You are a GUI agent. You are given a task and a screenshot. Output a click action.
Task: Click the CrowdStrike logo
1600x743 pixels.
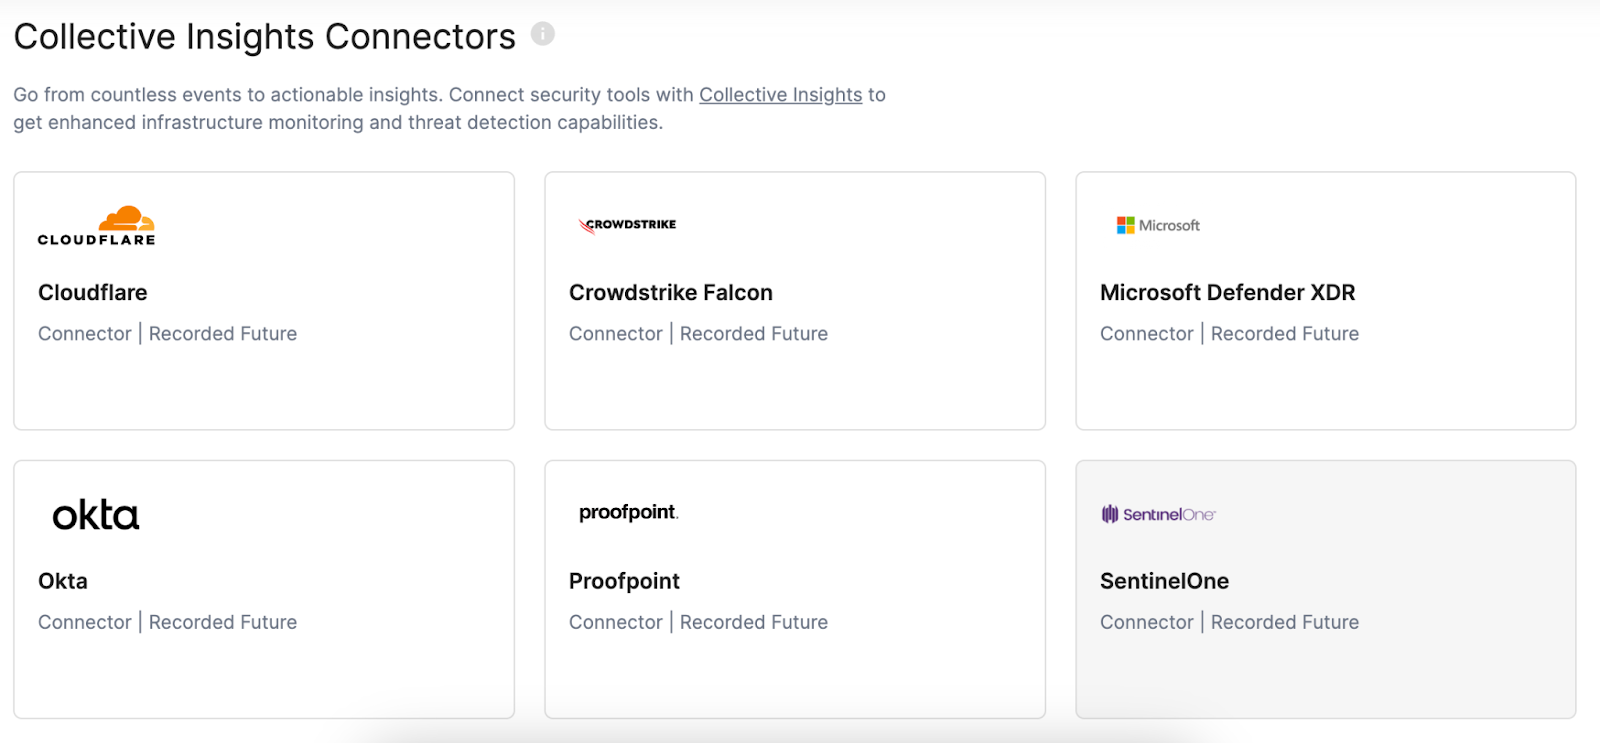627,225
